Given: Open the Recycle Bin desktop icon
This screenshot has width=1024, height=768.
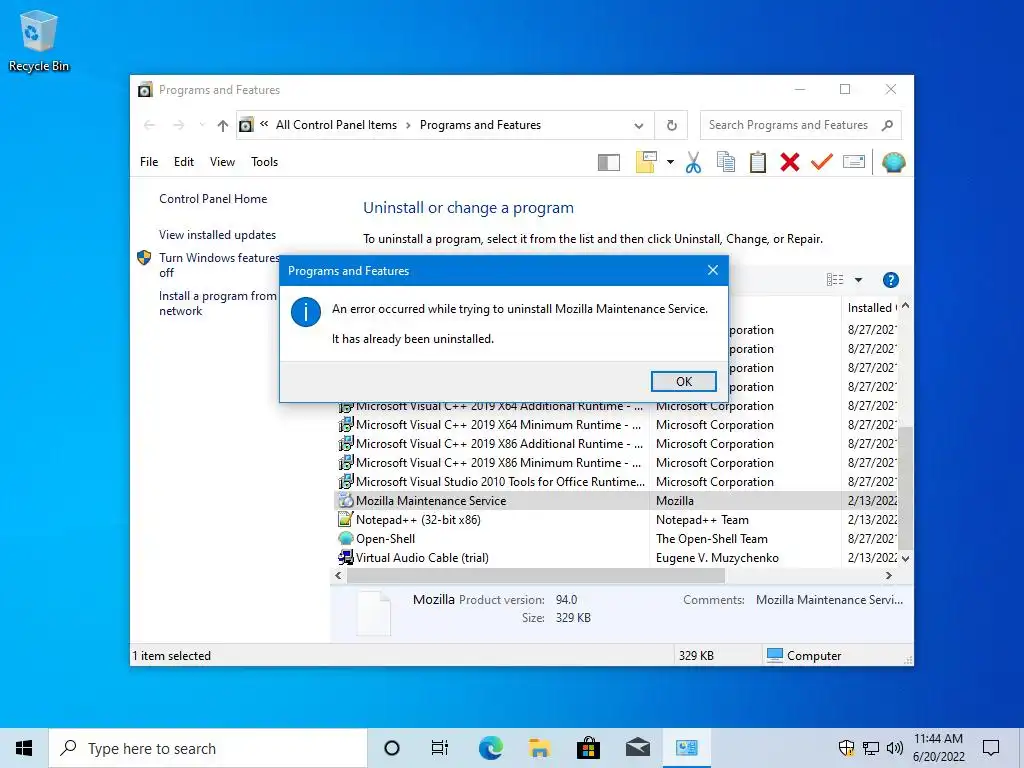Looking at the screenshot, I should point(39,40).
